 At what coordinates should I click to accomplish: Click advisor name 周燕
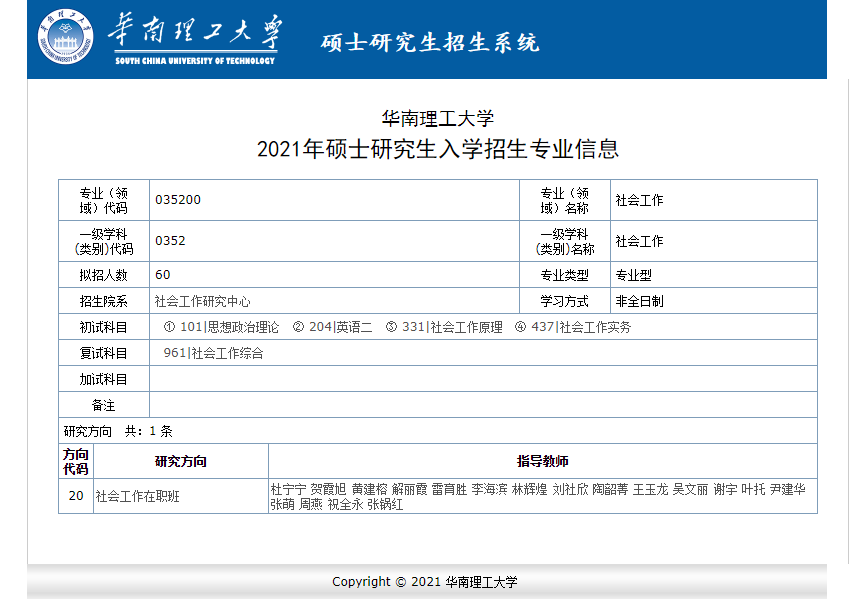click(310, 504)
